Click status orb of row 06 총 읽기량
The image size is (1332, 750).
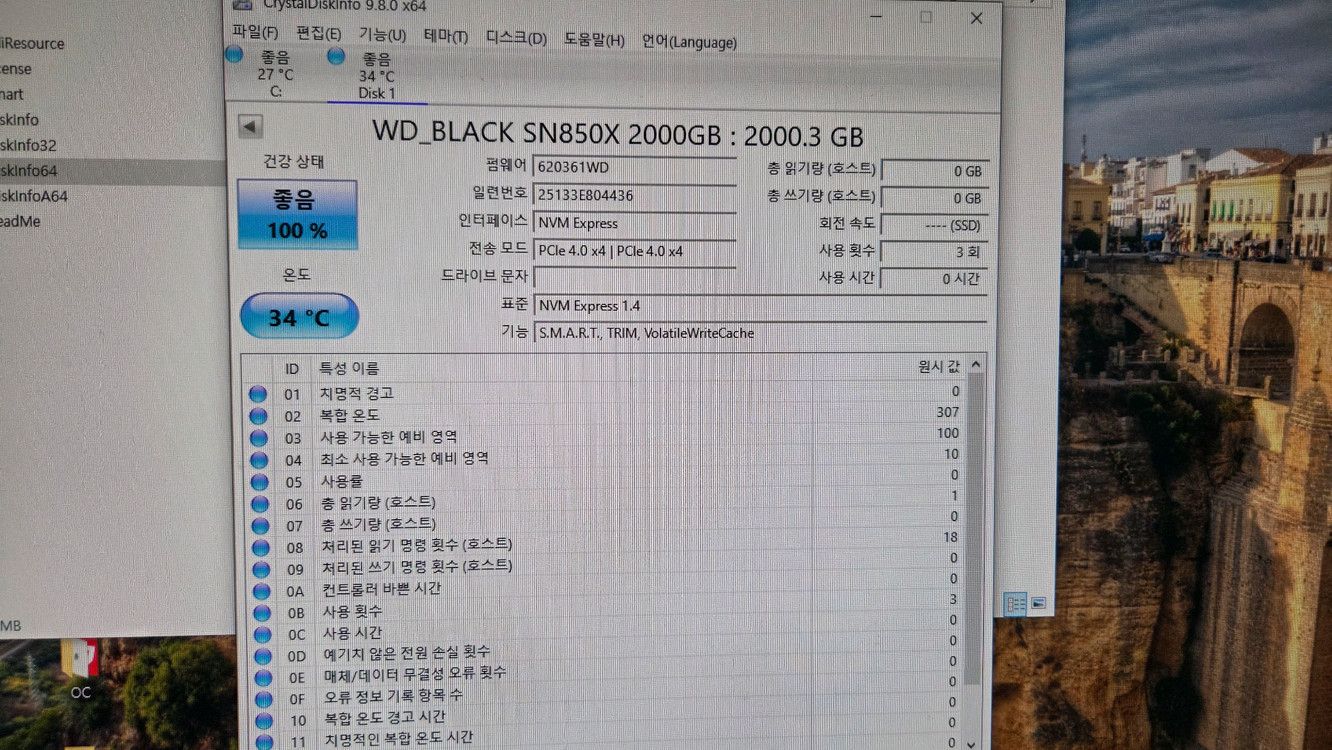260,504
